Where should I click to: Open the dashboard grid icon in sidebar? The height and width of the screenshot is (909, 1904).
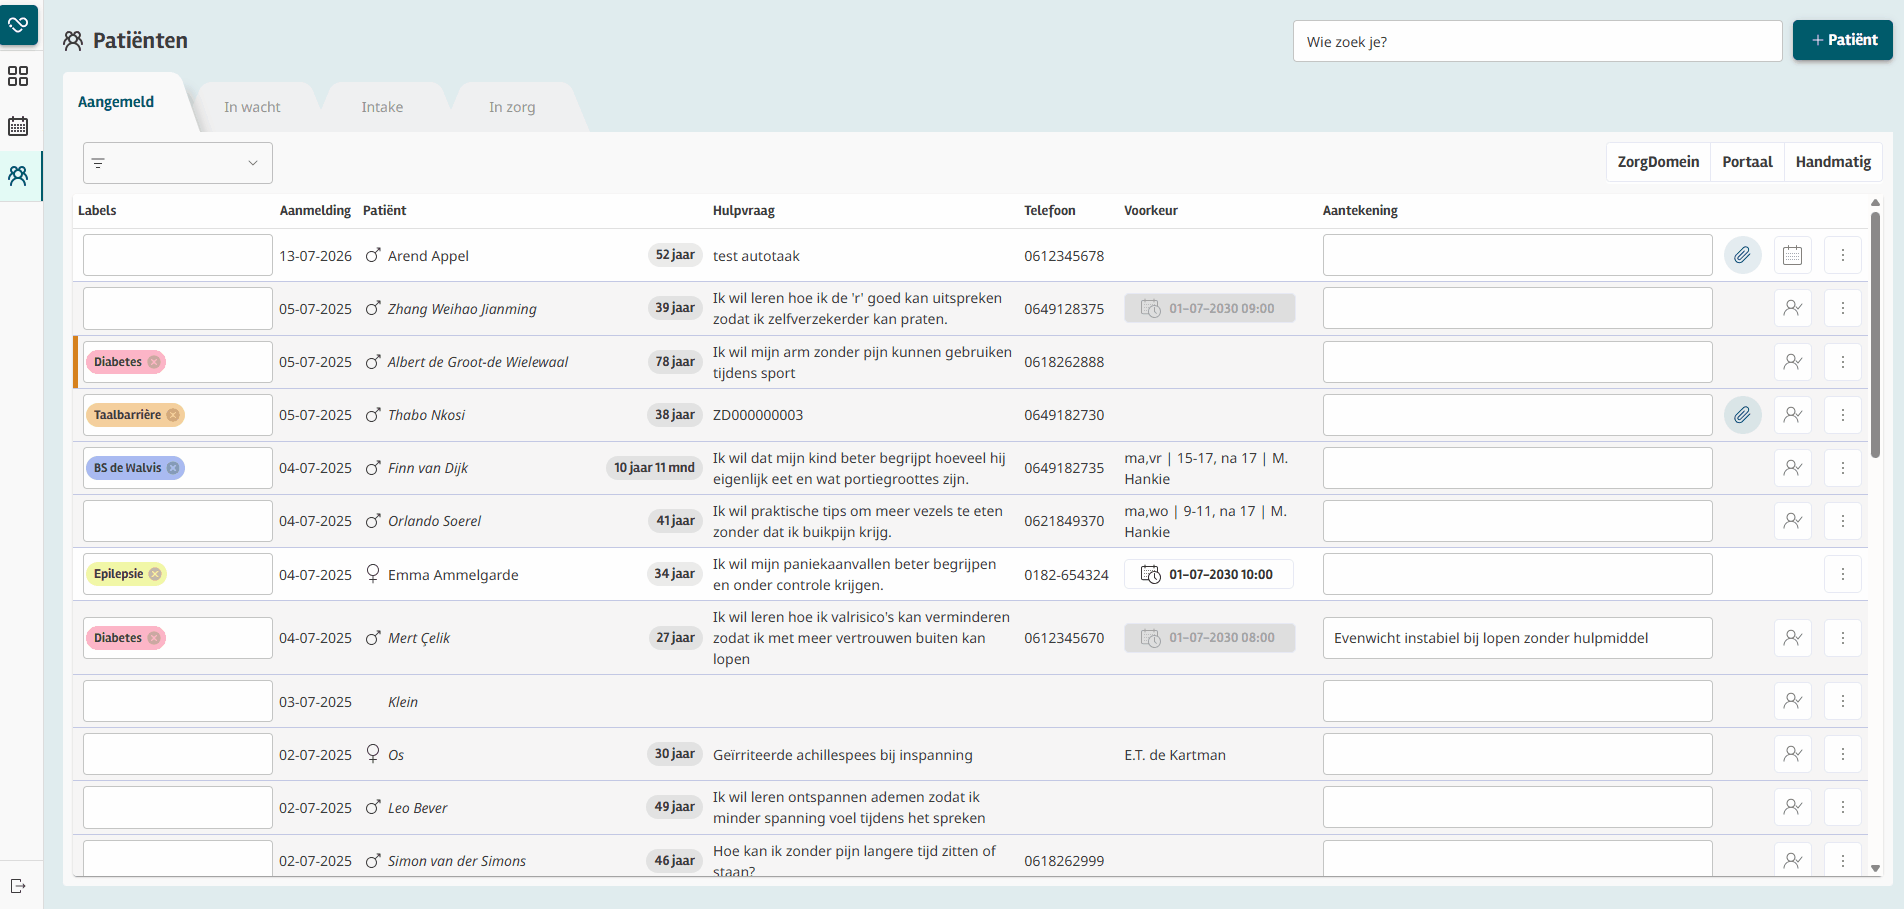pos(18,76)
